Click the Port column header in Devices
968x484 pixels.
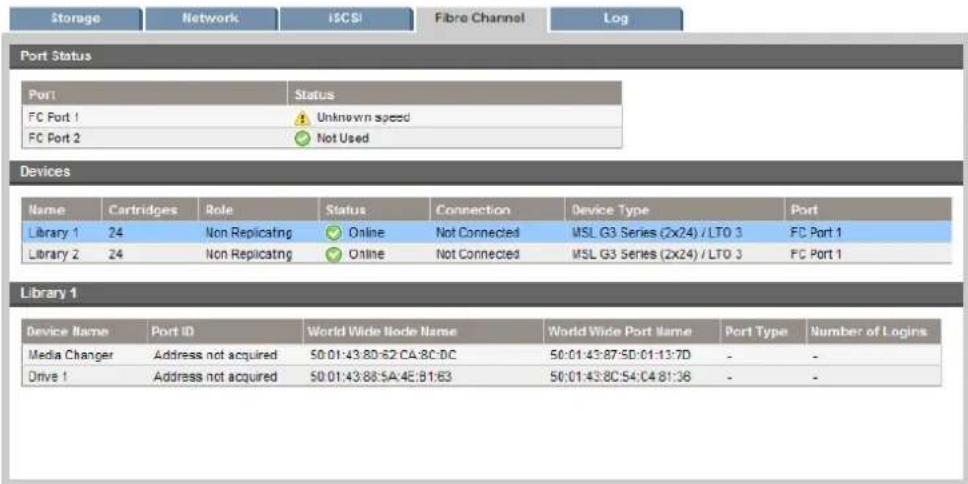point(868,210)
